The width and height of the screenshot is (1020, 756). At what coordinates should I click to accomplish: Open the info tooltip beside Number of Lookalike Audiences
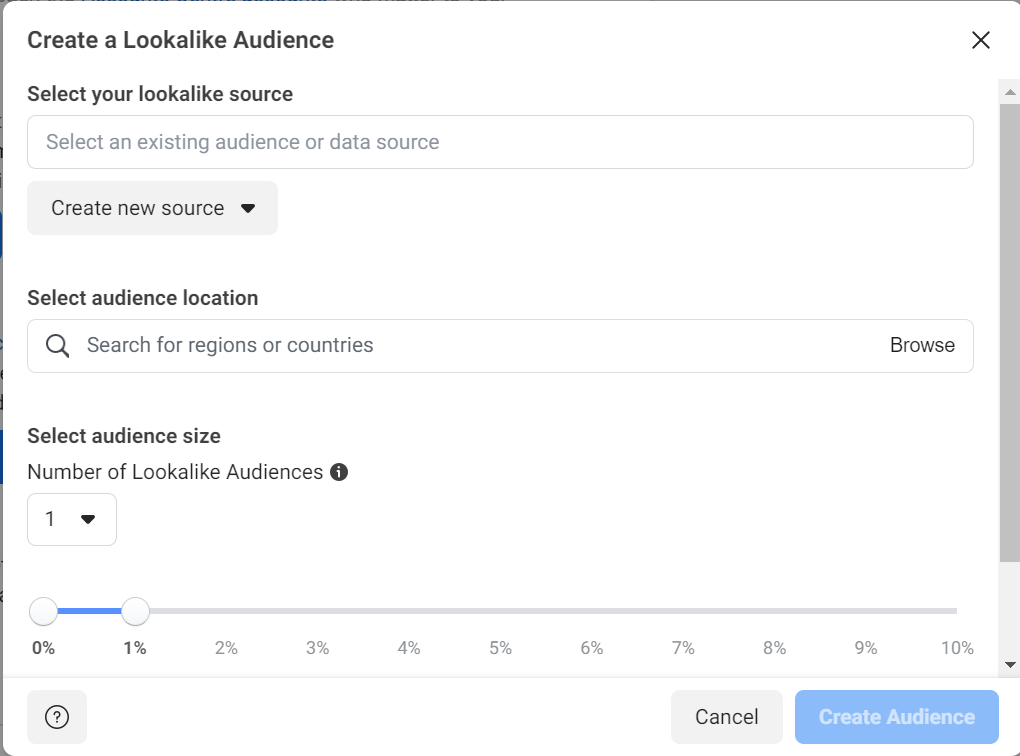[x=338, y=471]
